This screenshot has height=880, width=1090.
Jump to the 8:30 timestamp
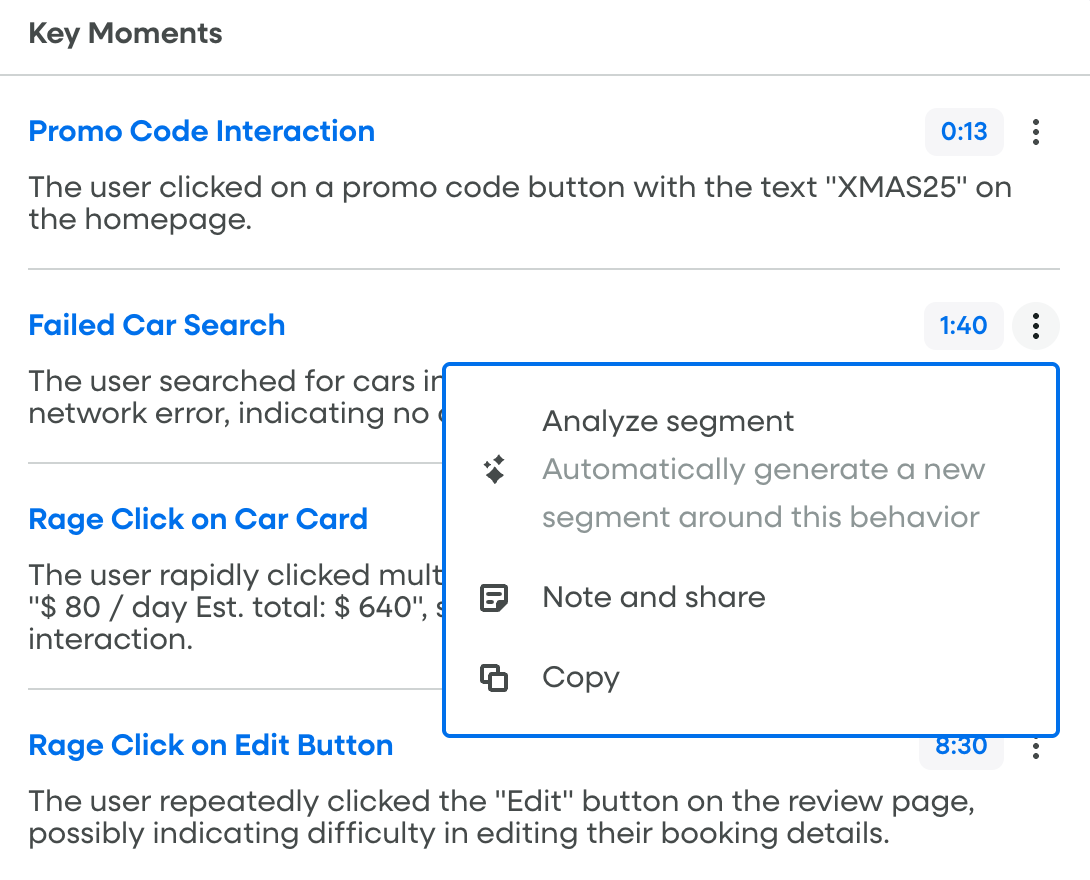click(x=961, y=746)
